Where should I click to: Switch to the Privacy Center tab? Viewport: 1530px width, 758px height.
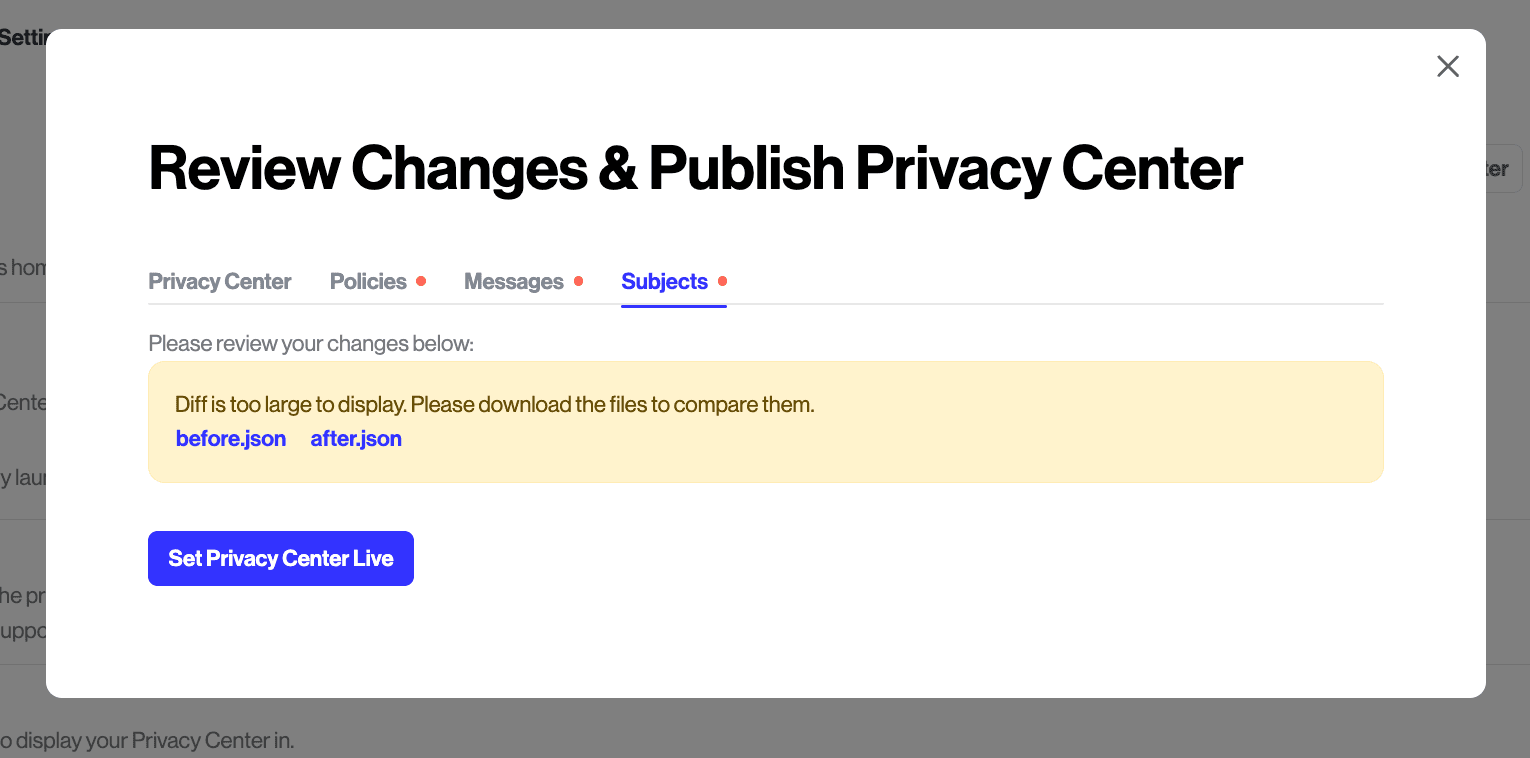219,282
